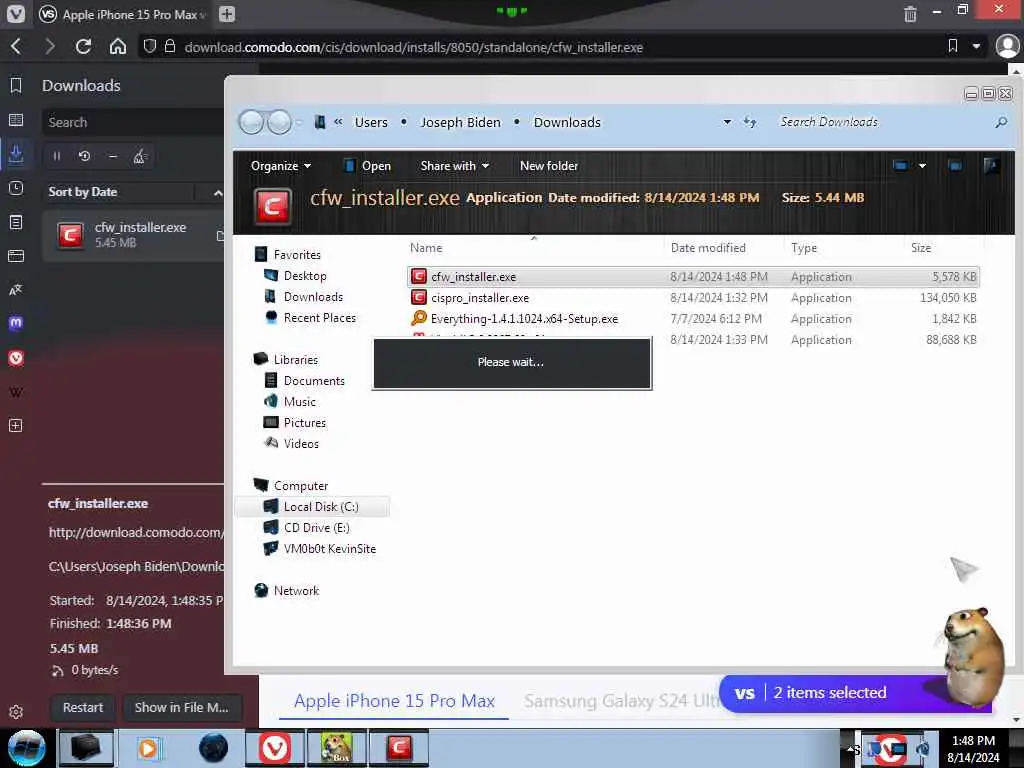Open the address path history dropdown
The height and width of the screenshot is (768, 1024).
pyautogui.click(x=727, y=122)
